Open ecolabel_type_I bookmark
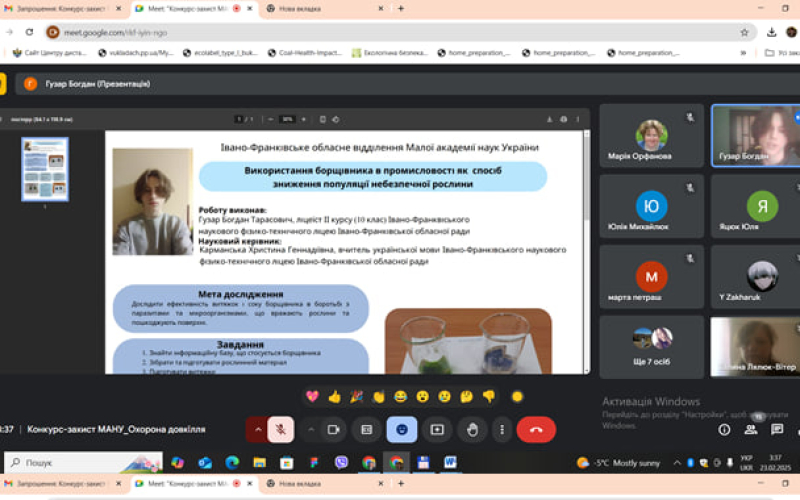This screenshot has height=500, width=800. [220, 53]
